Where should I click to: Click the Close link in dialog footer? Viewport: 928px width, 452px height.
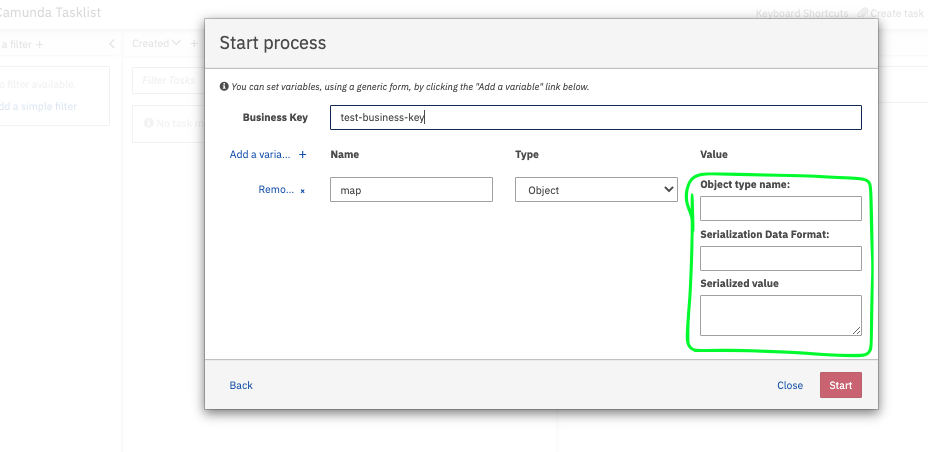[x=790, y=385]
